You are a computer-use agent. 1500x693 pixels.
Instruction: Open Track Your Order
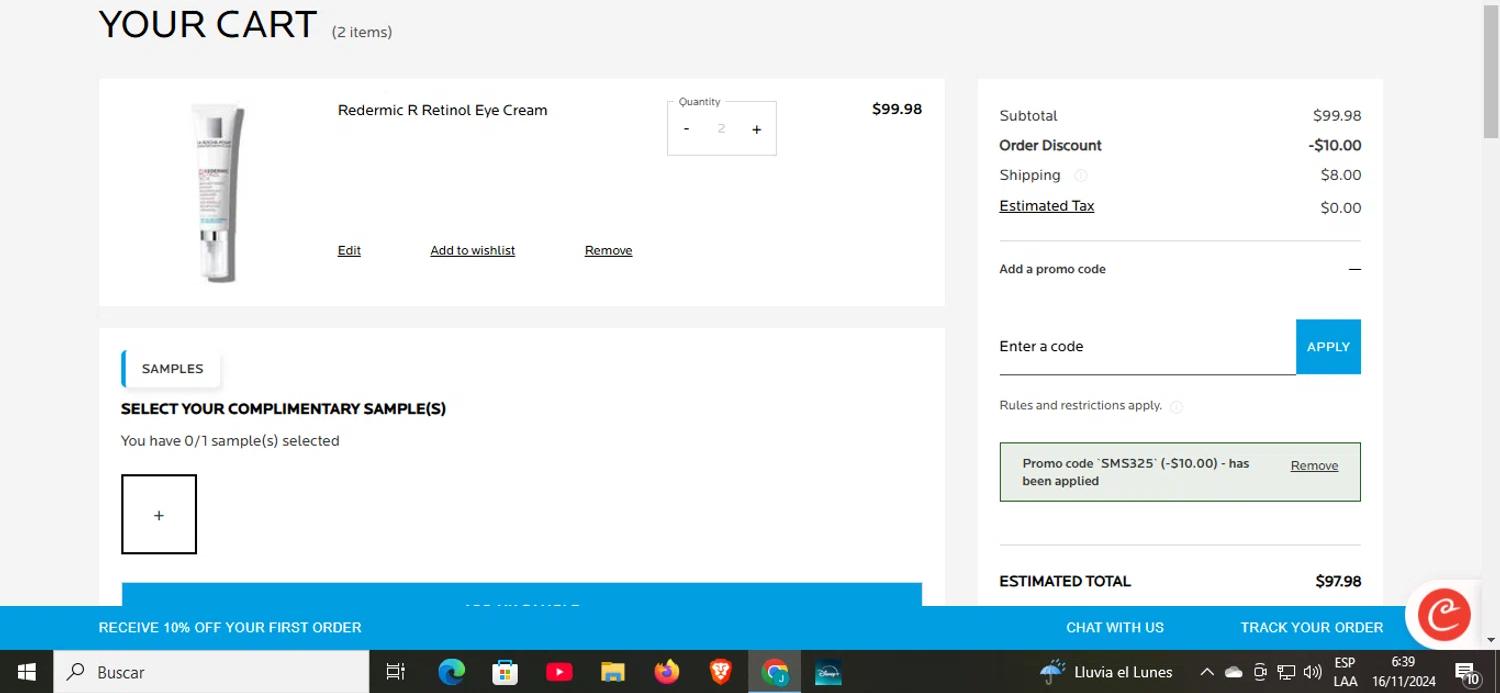click(1311, 628)
